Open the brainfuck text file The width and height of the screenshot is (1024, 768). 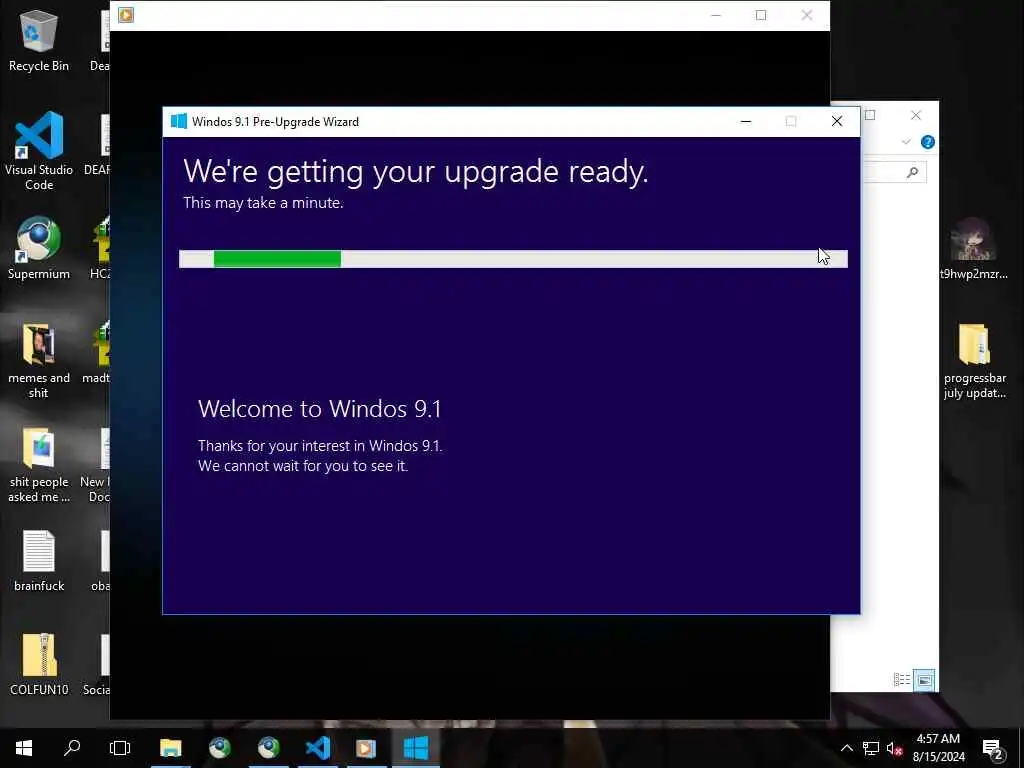(39, 562)
